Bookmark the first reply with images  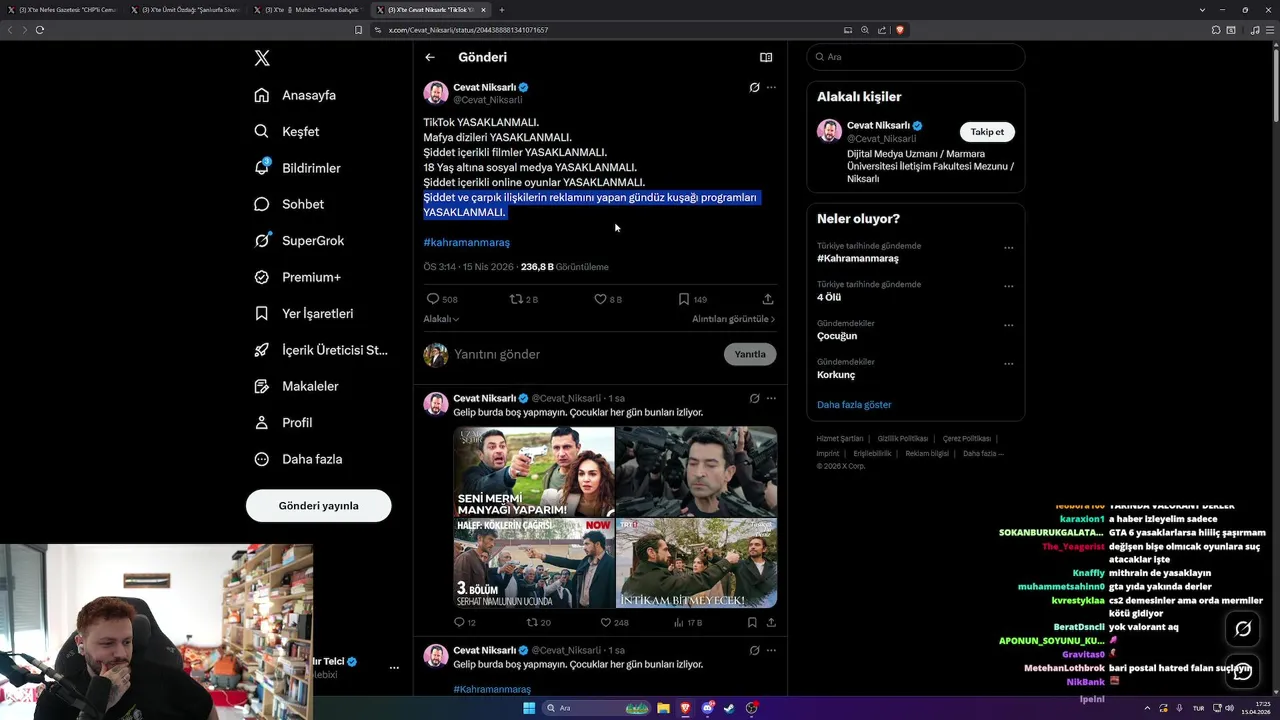coord(752,622)
